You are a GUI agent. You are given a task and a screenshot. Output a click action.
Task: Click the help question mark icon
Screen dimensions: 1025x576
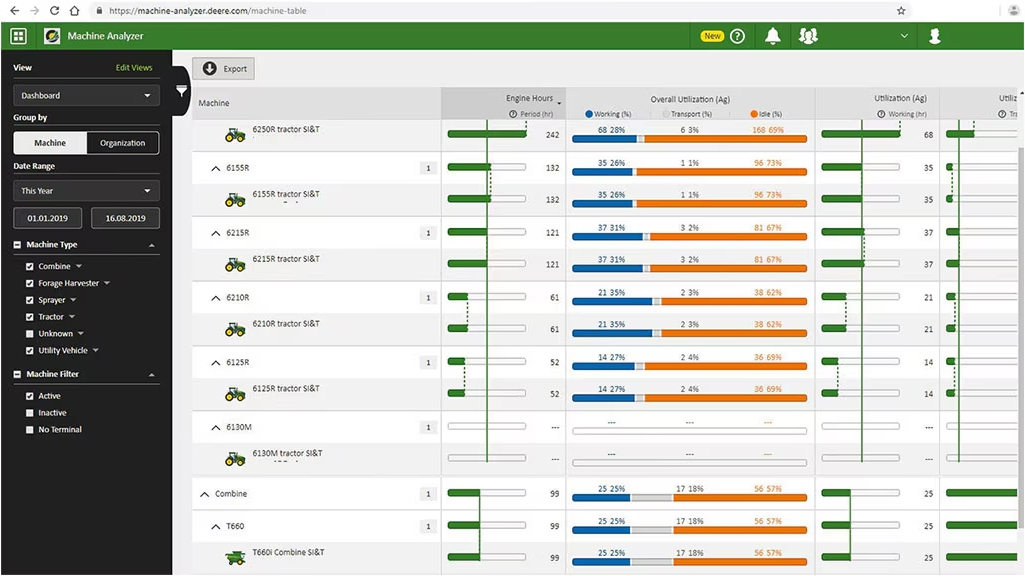click(738, 36)
